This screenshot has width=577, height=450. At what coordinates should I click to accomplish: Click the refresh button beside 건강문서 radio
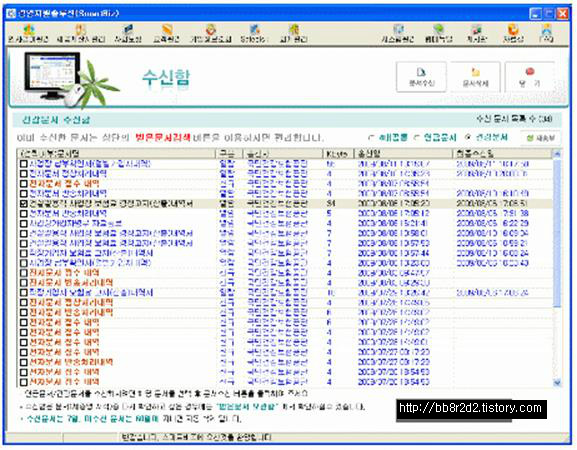point(541,138)
